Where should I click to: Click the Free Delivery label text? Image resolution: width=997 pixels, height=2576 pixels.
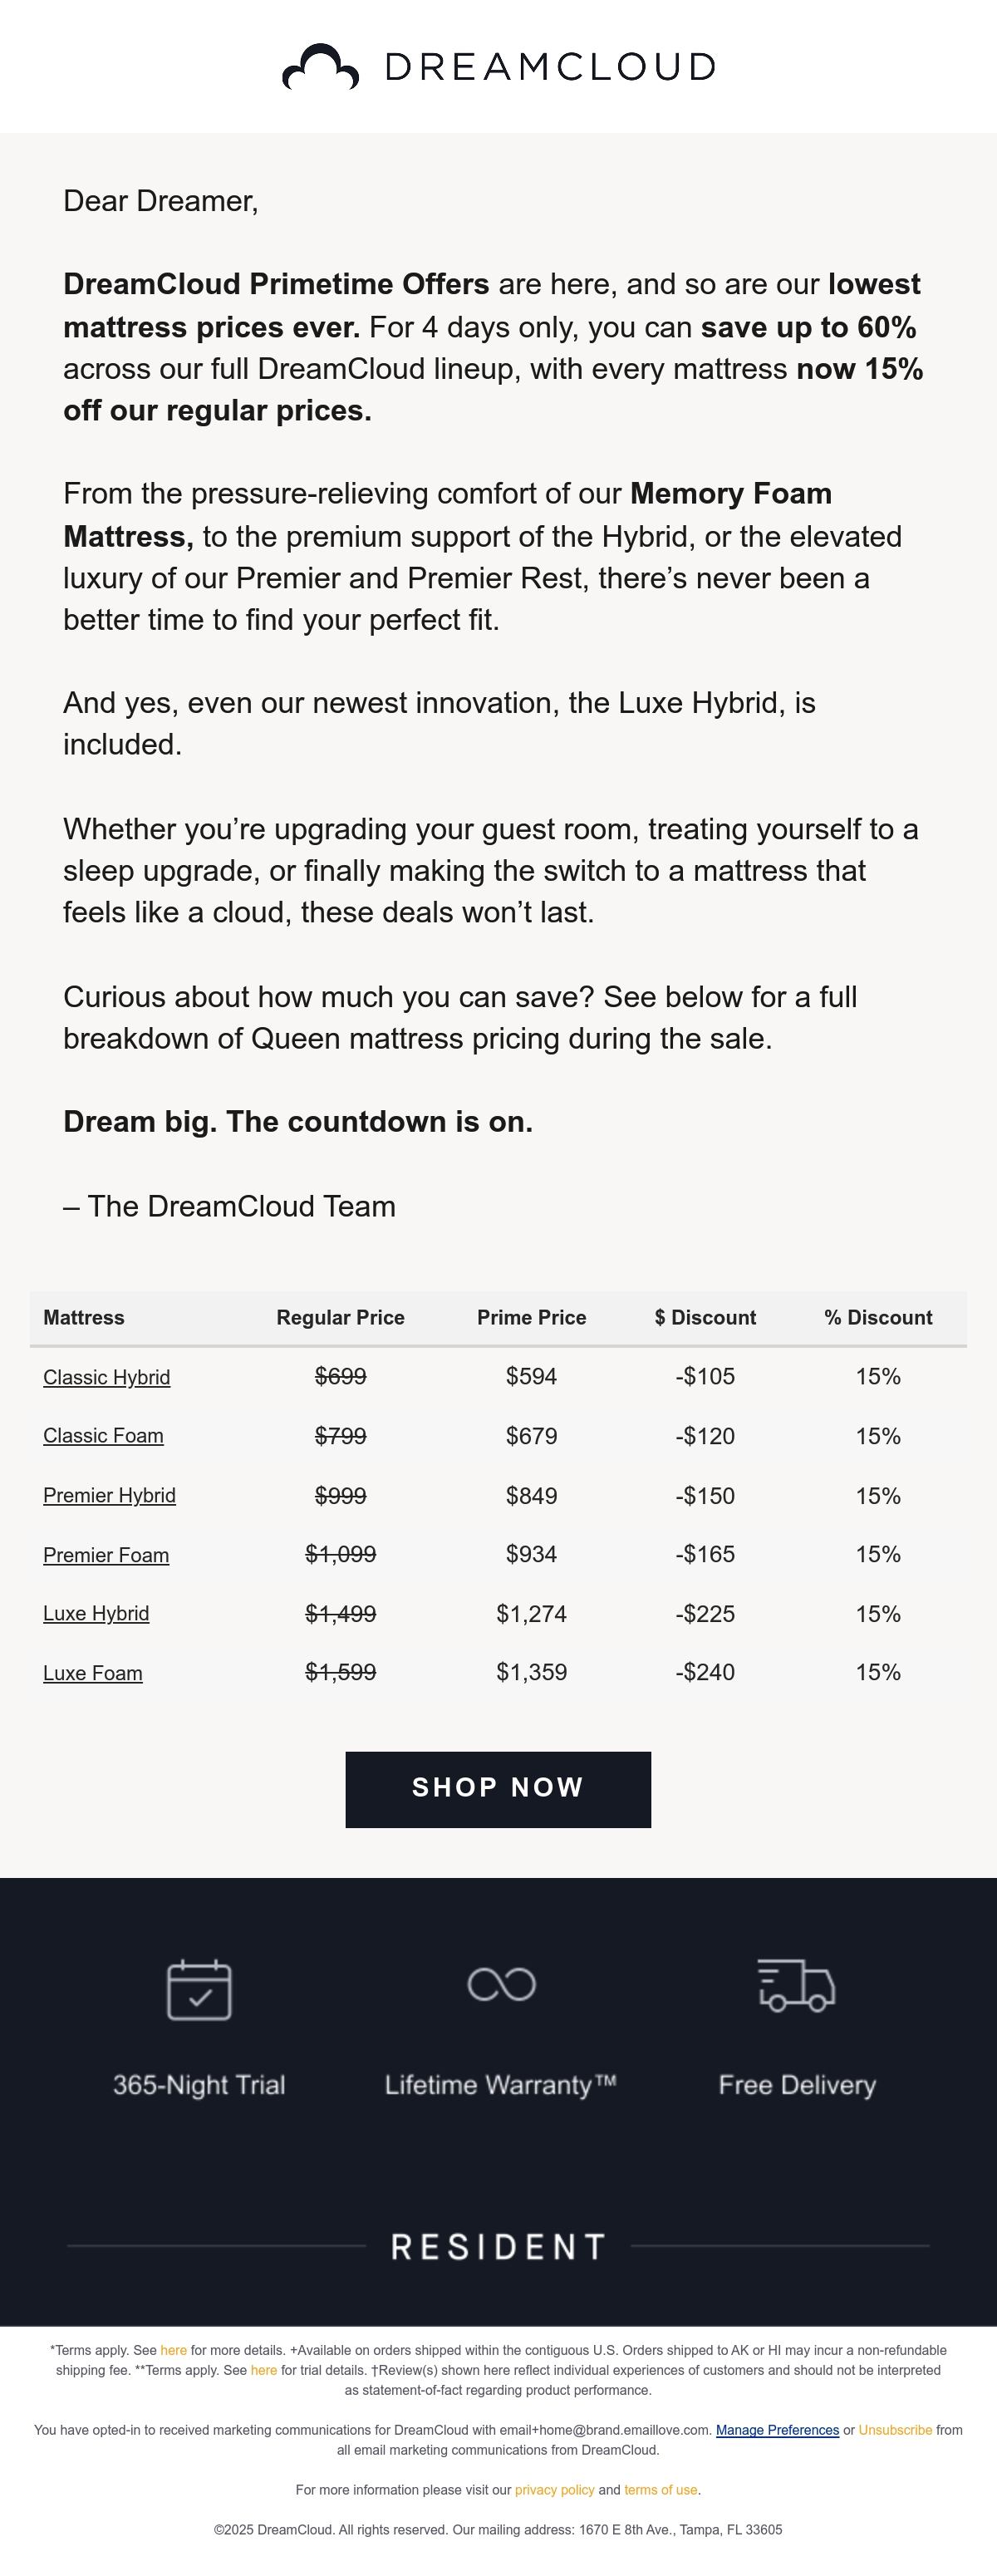click(797, 2085)
